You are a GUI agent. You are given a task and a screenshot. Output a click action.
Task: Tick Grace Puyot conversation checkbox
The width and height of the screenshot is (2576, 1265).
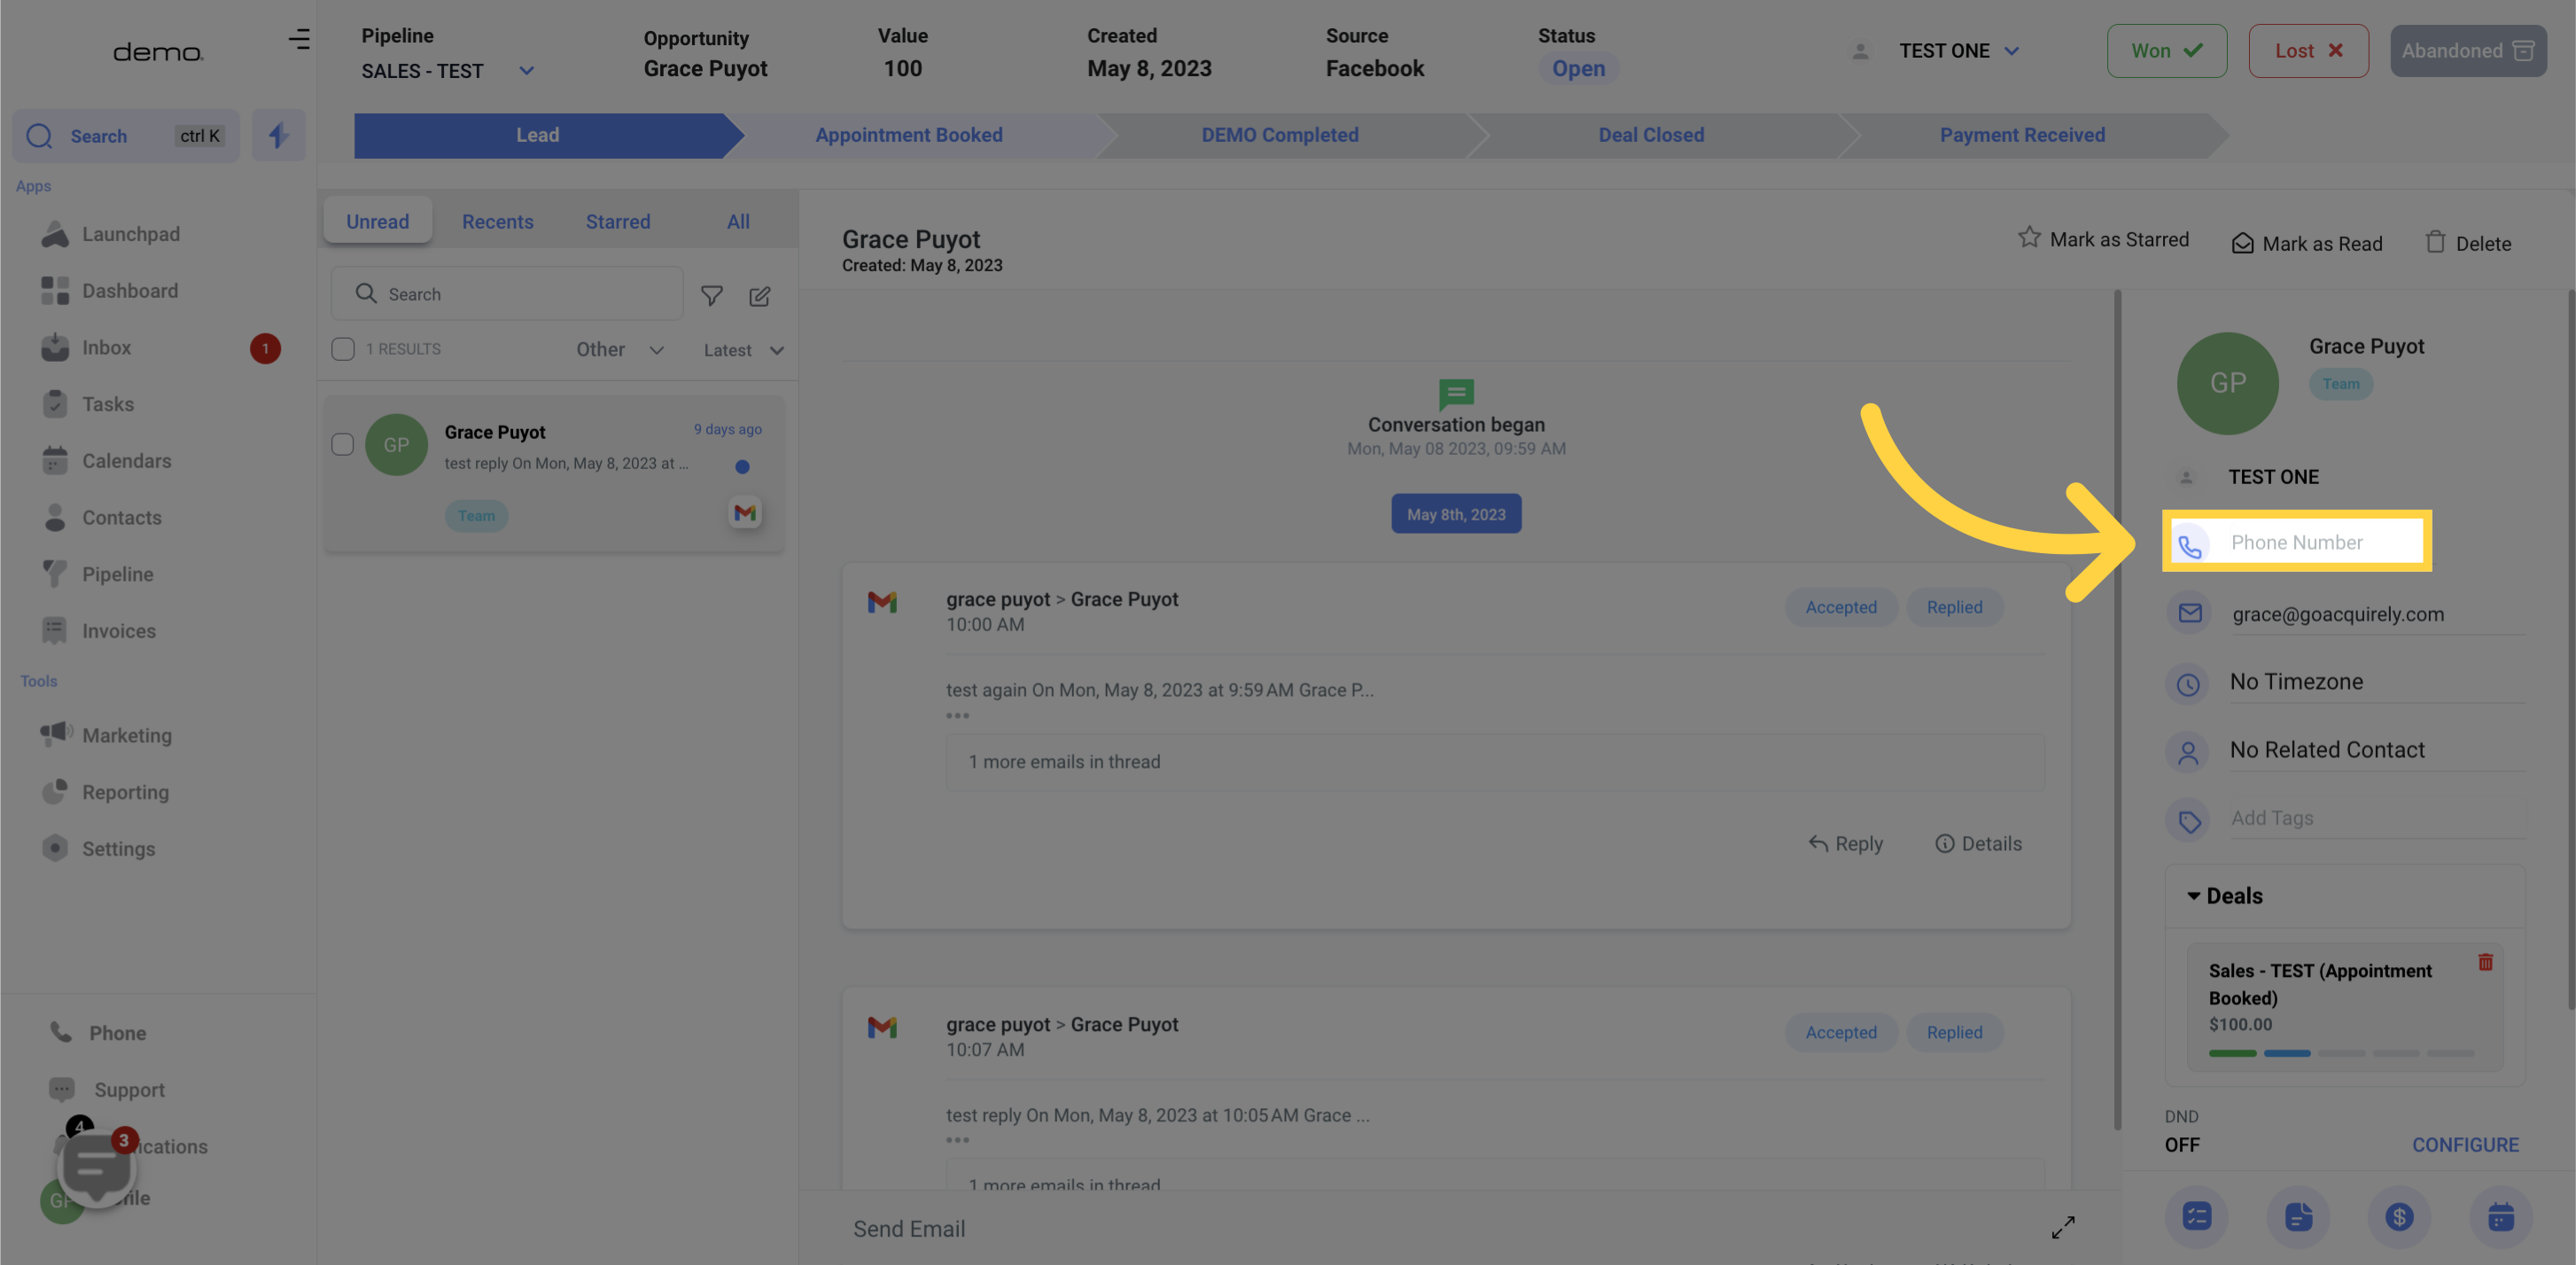pyautogui.click(x=343, y=444)
